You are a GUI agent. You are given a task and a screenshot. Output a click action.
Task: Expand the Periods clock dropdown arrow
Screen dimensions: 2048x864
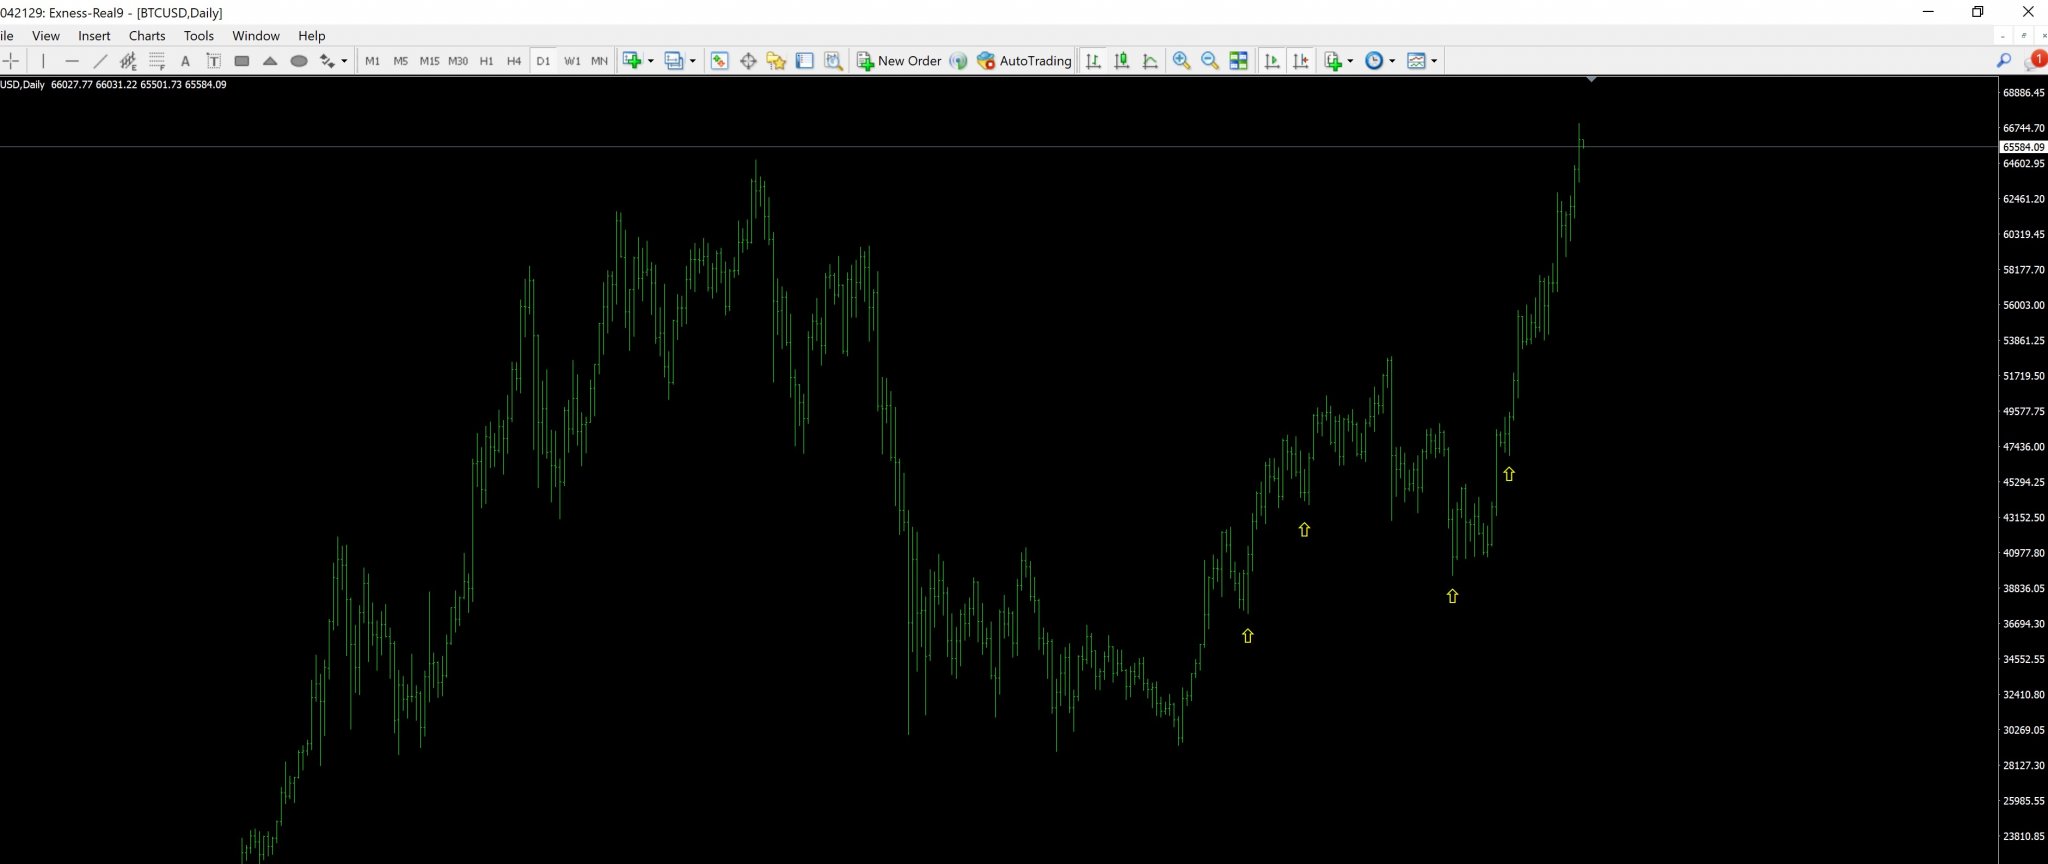1392,61
